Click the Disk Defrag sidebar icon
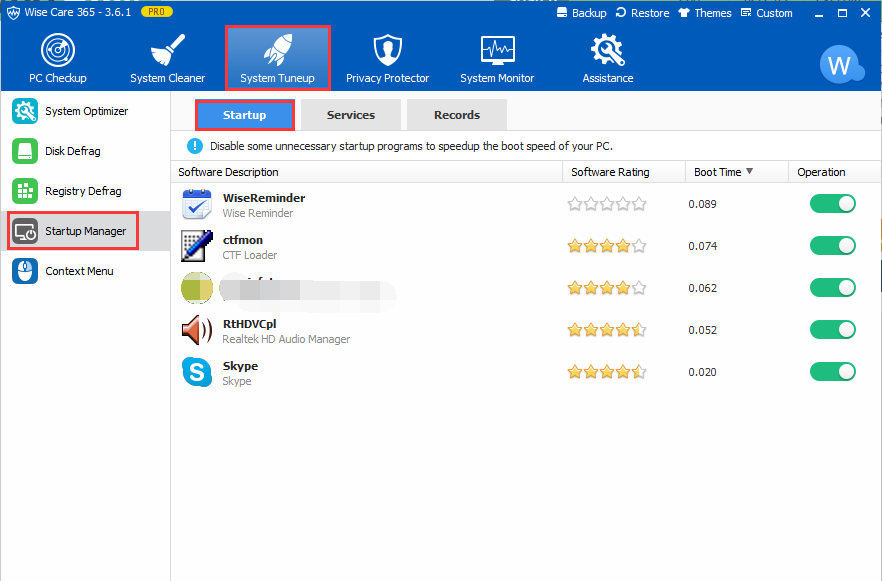Screen dimensions: 882x581 (25, 151)
